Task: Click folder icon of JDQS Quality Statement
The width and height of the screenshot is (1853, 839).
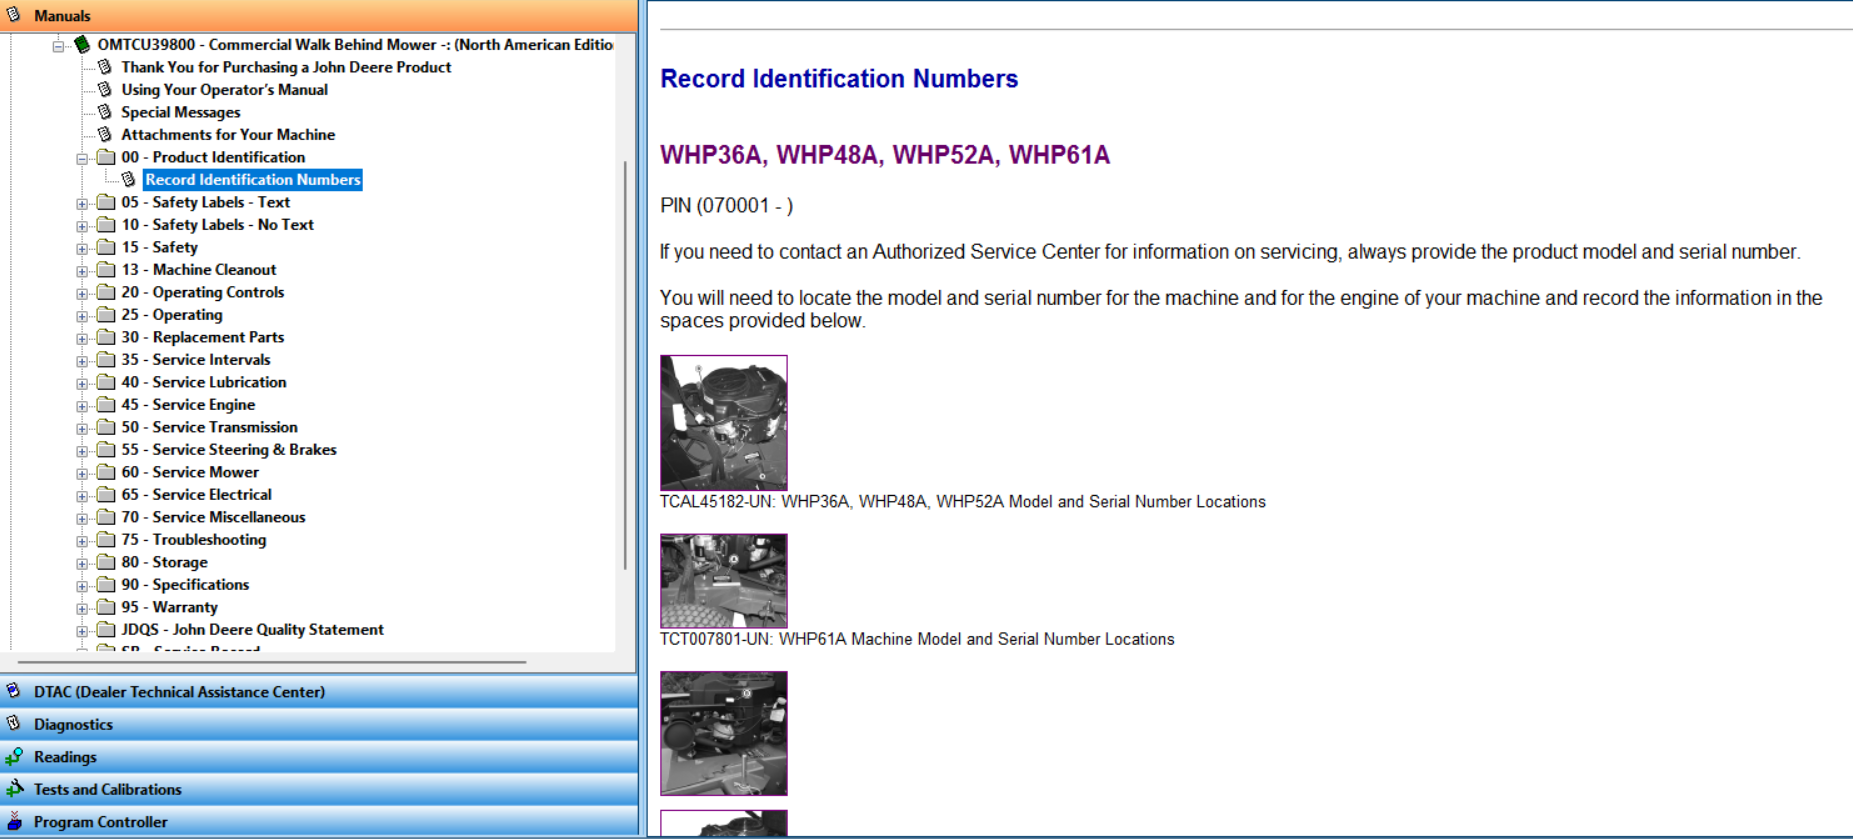Action: click(106, 629)
